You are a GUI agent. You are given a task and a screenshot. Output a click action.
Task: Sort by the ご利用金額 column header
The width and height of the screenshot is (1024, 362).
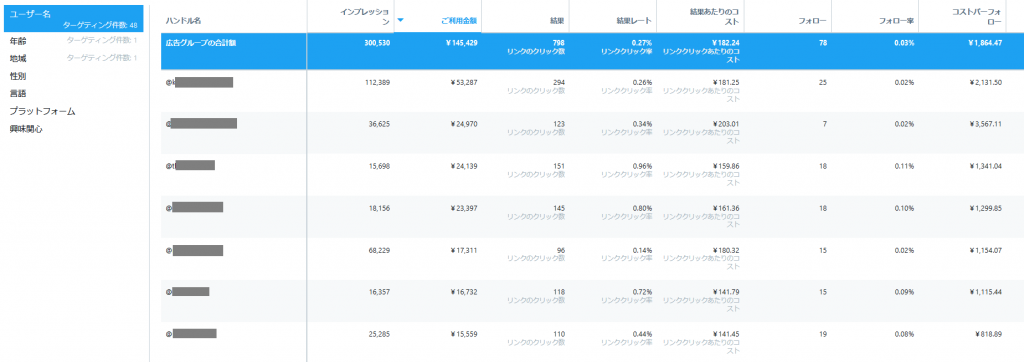pyautogui.click(x=459, y=21)
